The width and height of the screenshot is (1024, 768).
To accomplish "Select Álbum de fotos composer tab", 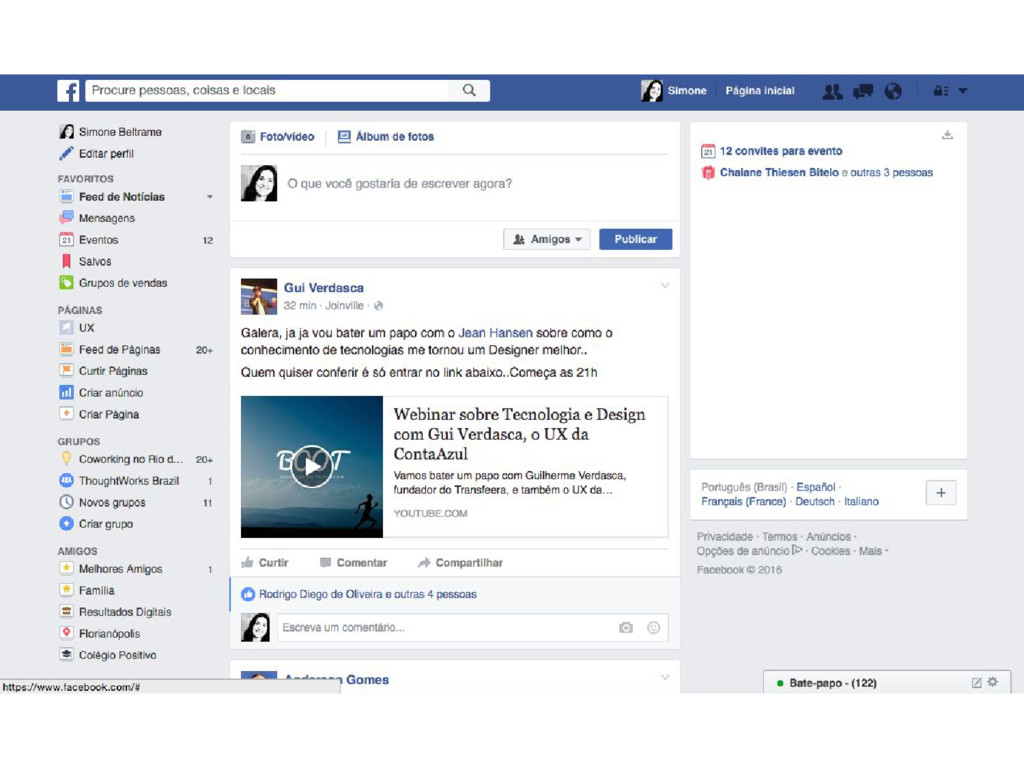I will pyautogui.click(x=385, y=136).
